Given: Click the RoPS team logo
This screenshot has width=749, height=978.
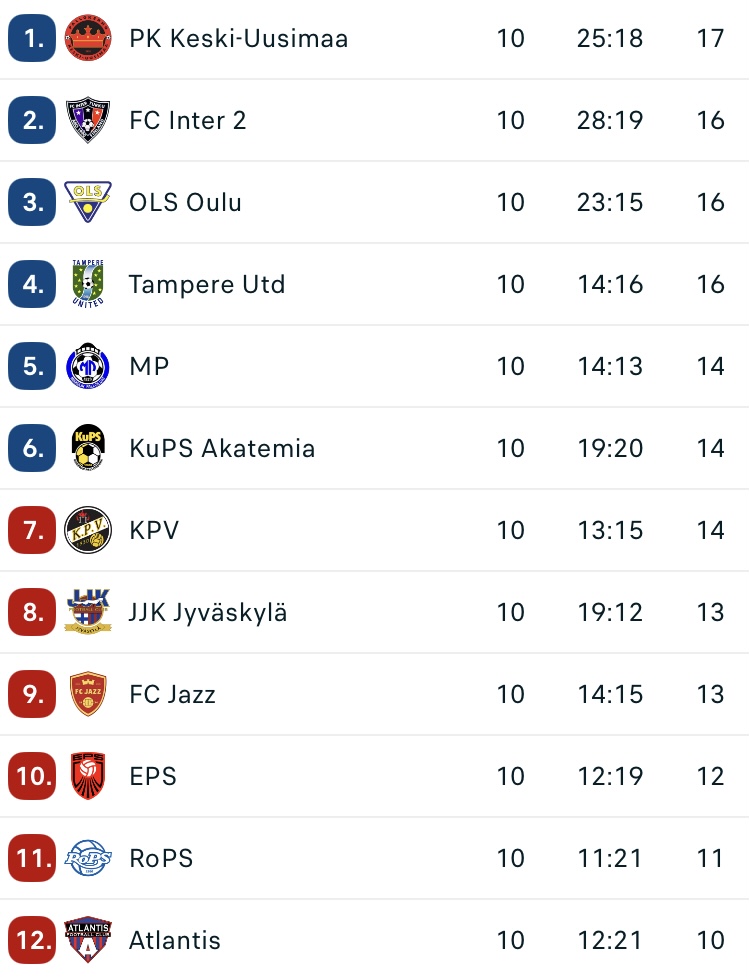Looking at the screenshot, I should tap(88, 858).
